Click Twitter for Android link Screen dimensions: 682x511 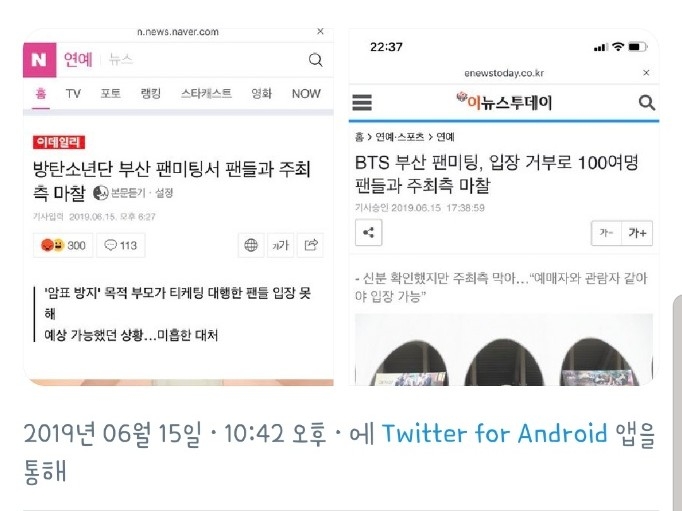pos(495,433)
